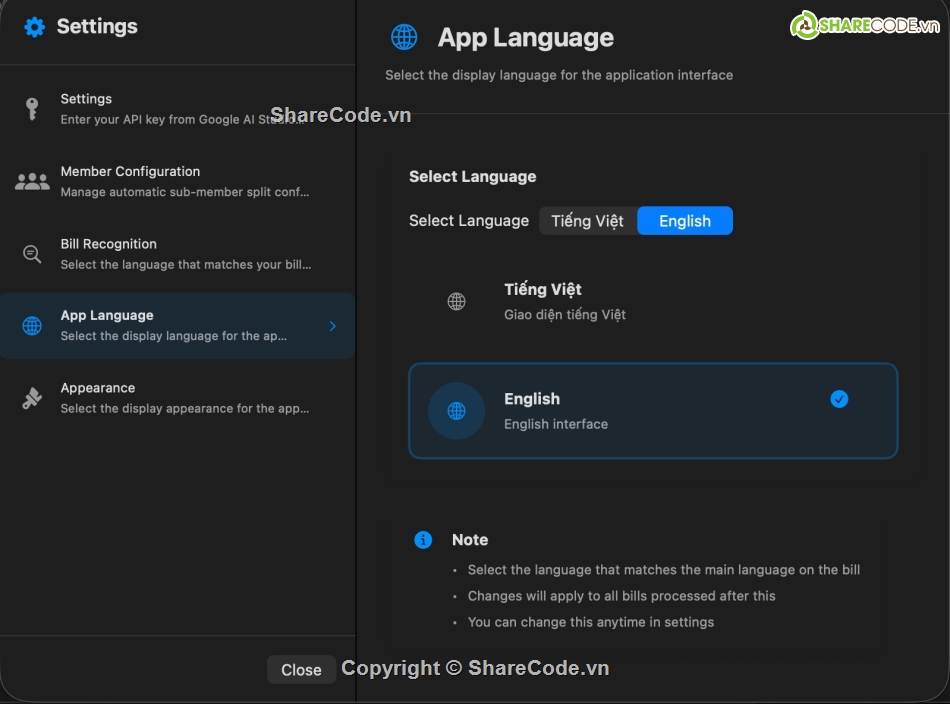The image size is (950, 704).
Task: Click the magnifier icon beside Bill Recognition
Action: (x=33, y=253)
